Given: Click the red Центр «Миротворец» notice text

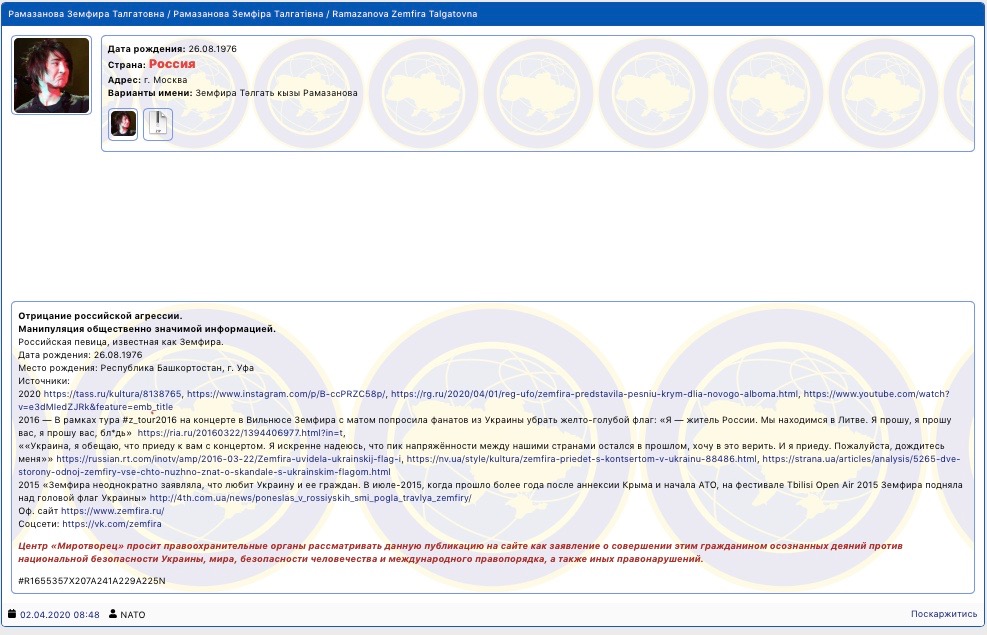Looking at the screenshot, I should [460, 552].
